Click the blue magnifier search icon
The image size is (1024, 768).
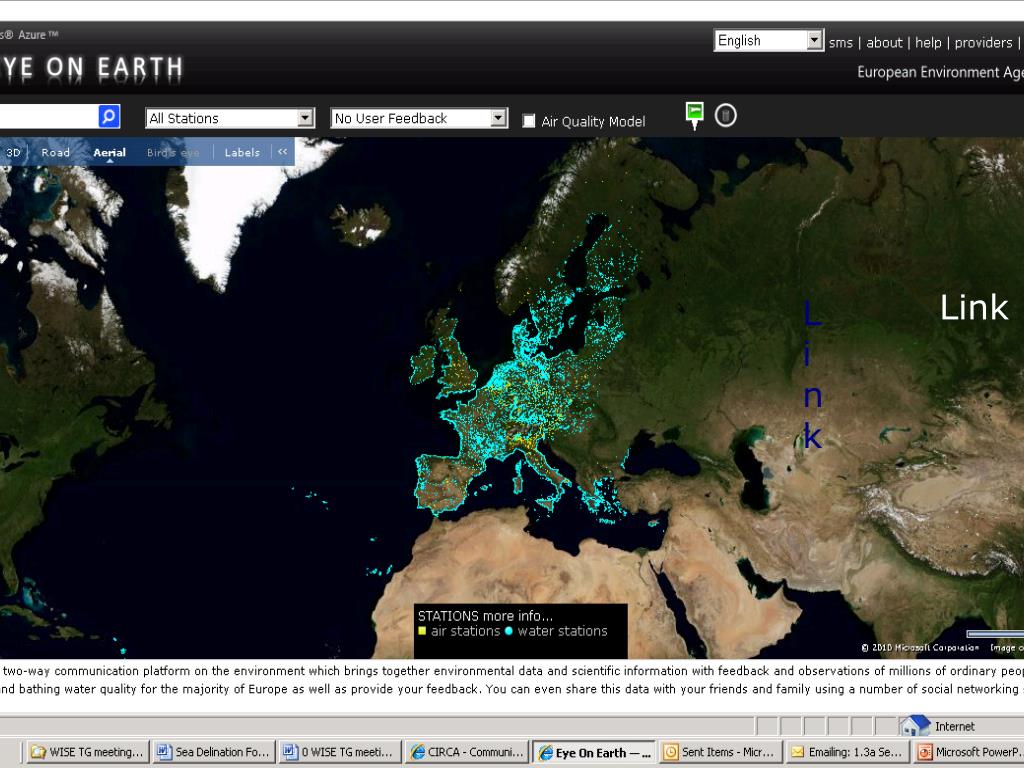click(x=109, y=117)
